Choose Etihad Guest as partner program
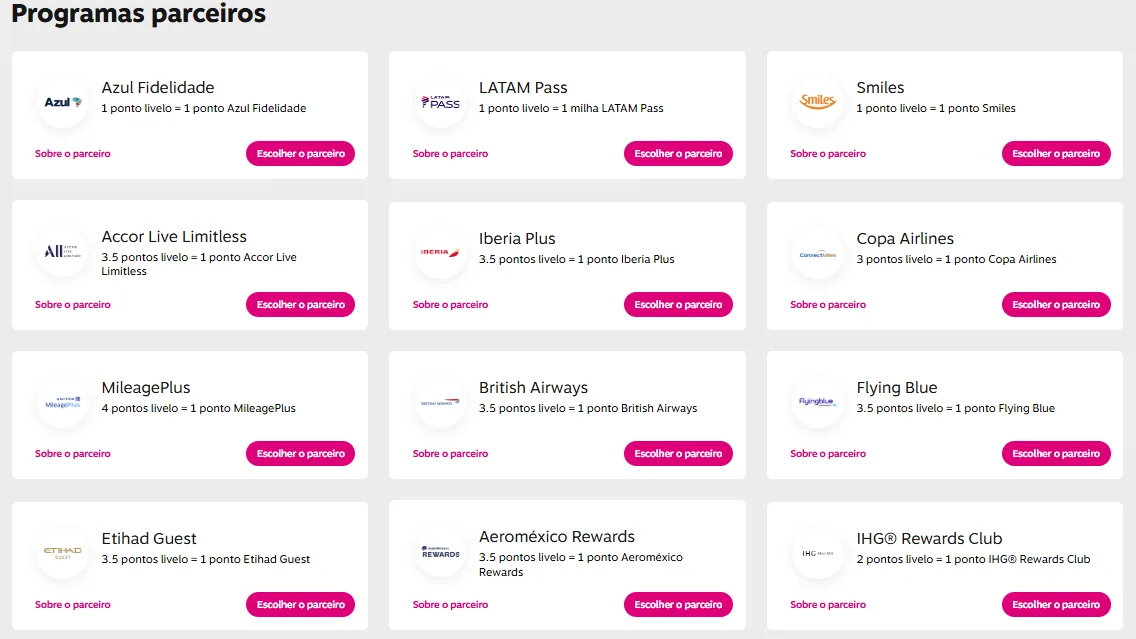1136x639 pixels. point(300,605)
